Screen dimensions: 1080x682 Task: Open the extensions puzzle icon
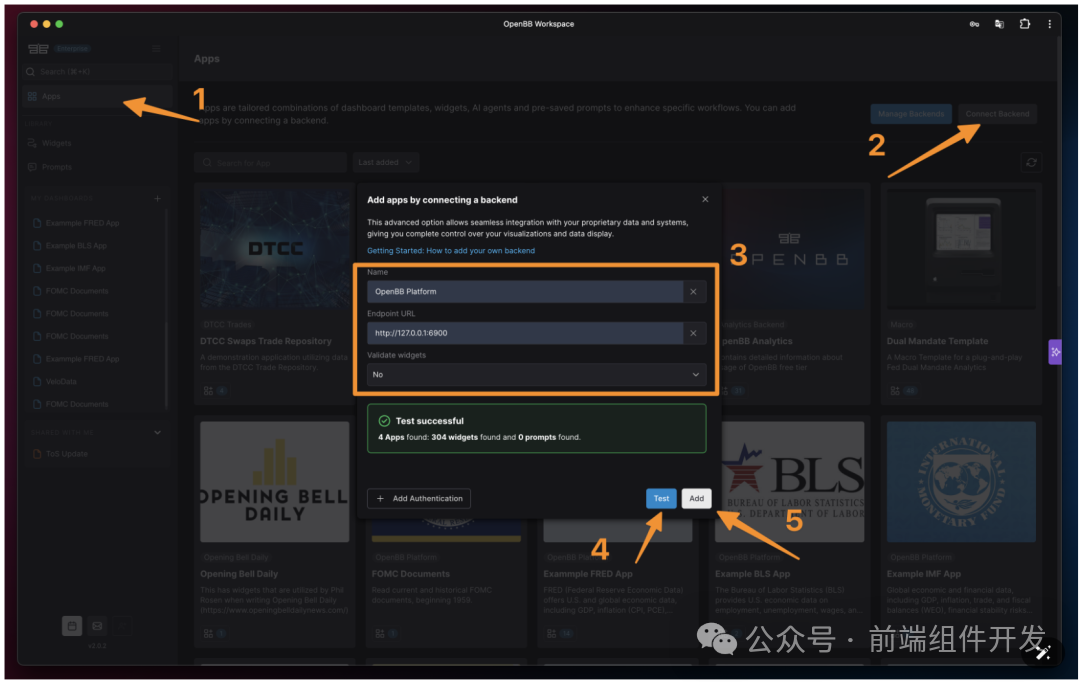tap(1025, 24)
